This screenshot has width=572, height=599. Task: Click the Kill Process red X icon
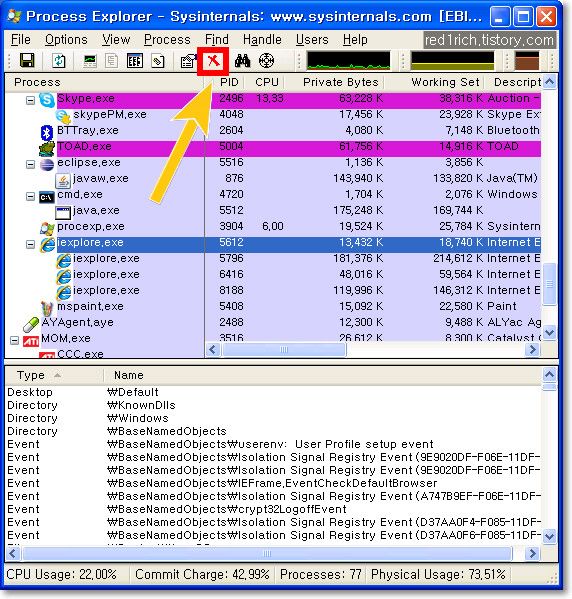(213, 60)
